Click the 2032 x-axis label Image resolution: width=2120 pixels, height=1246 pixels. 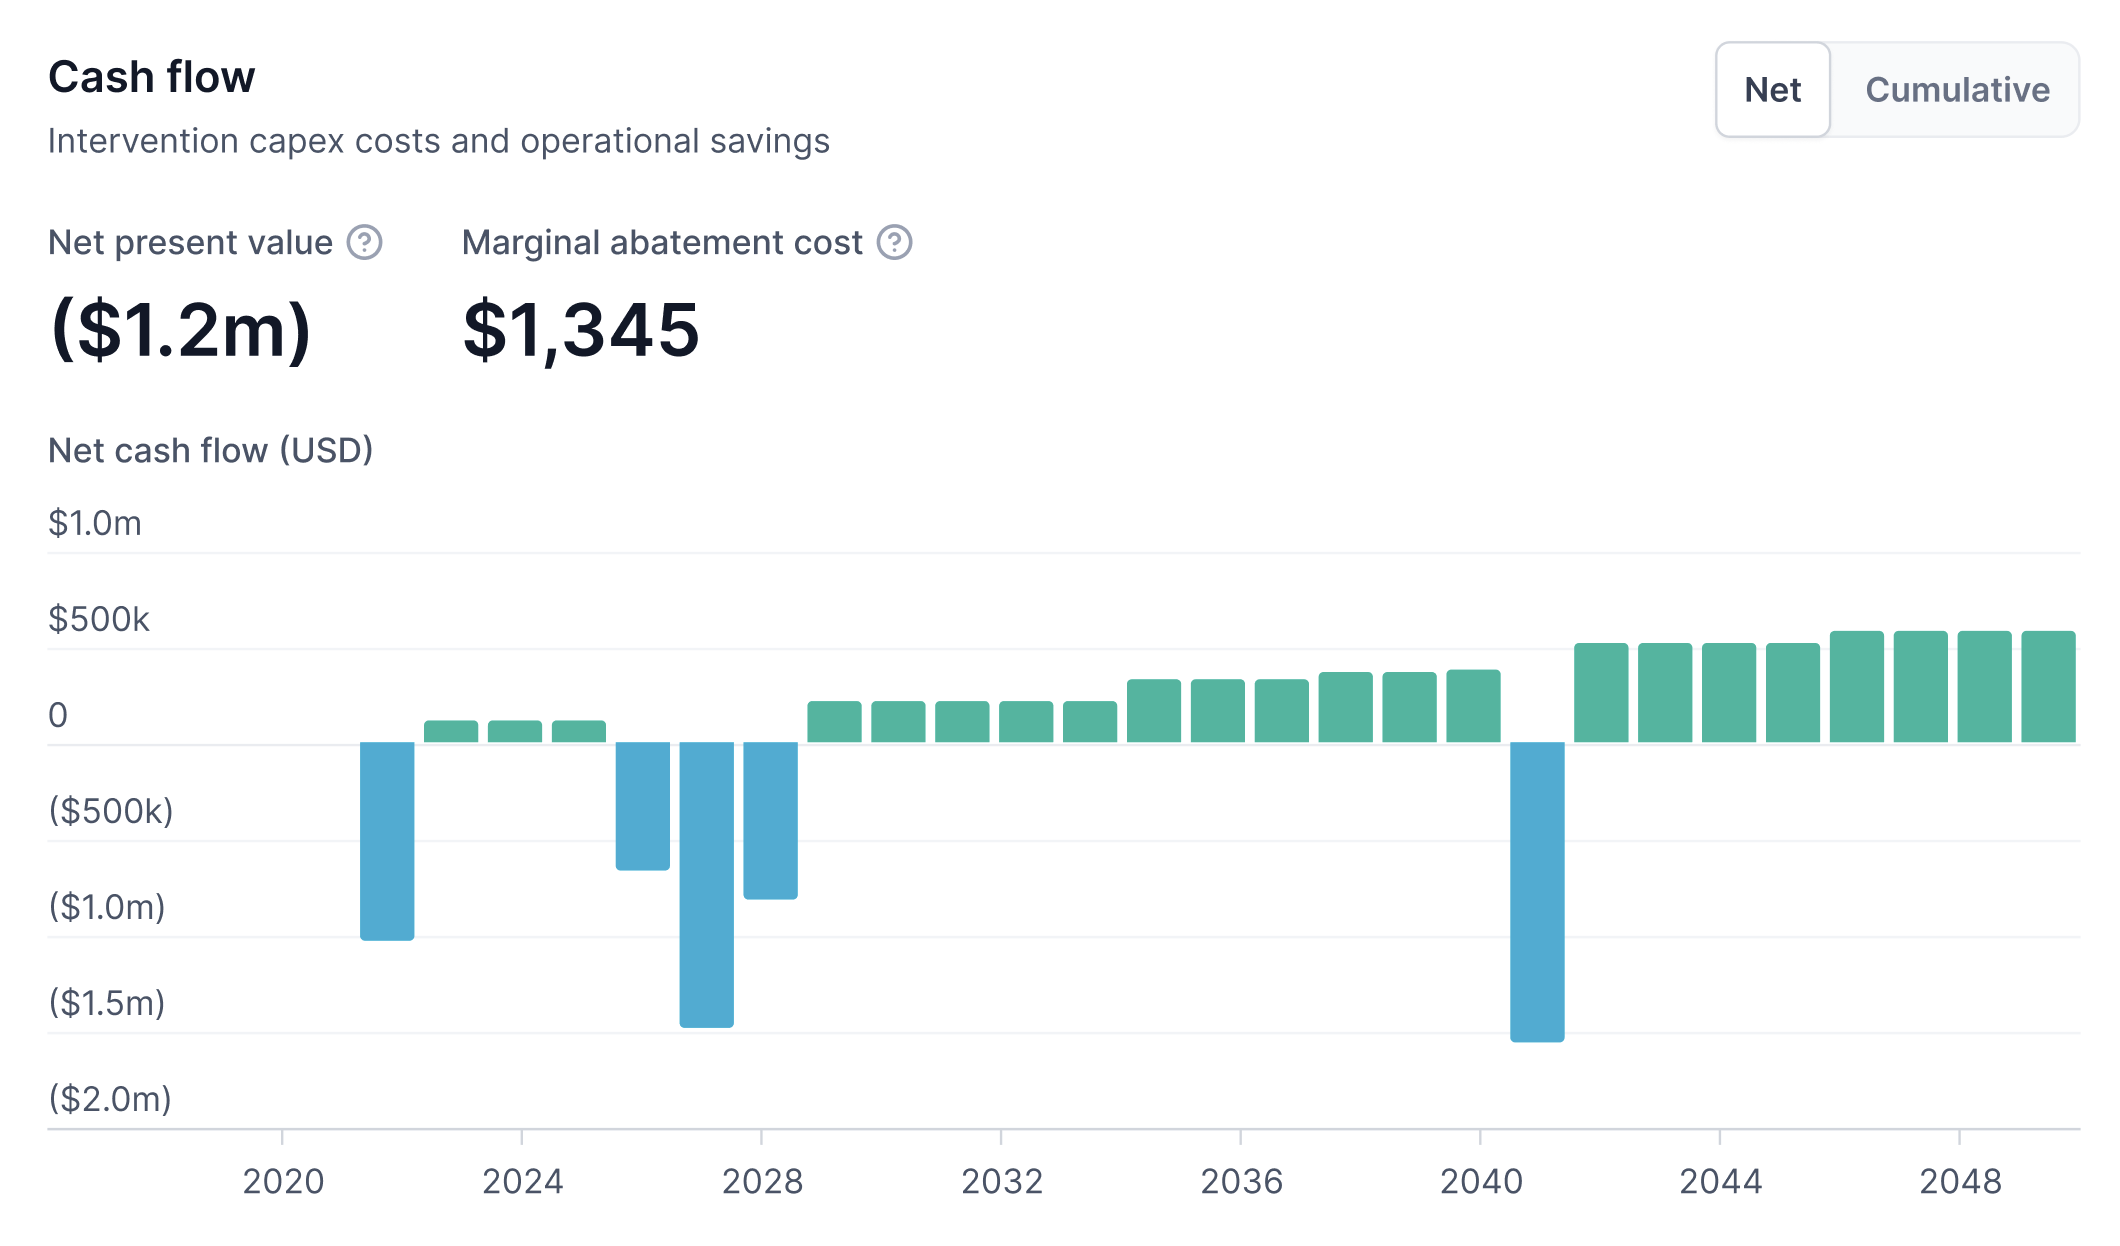point(1002,1182)
